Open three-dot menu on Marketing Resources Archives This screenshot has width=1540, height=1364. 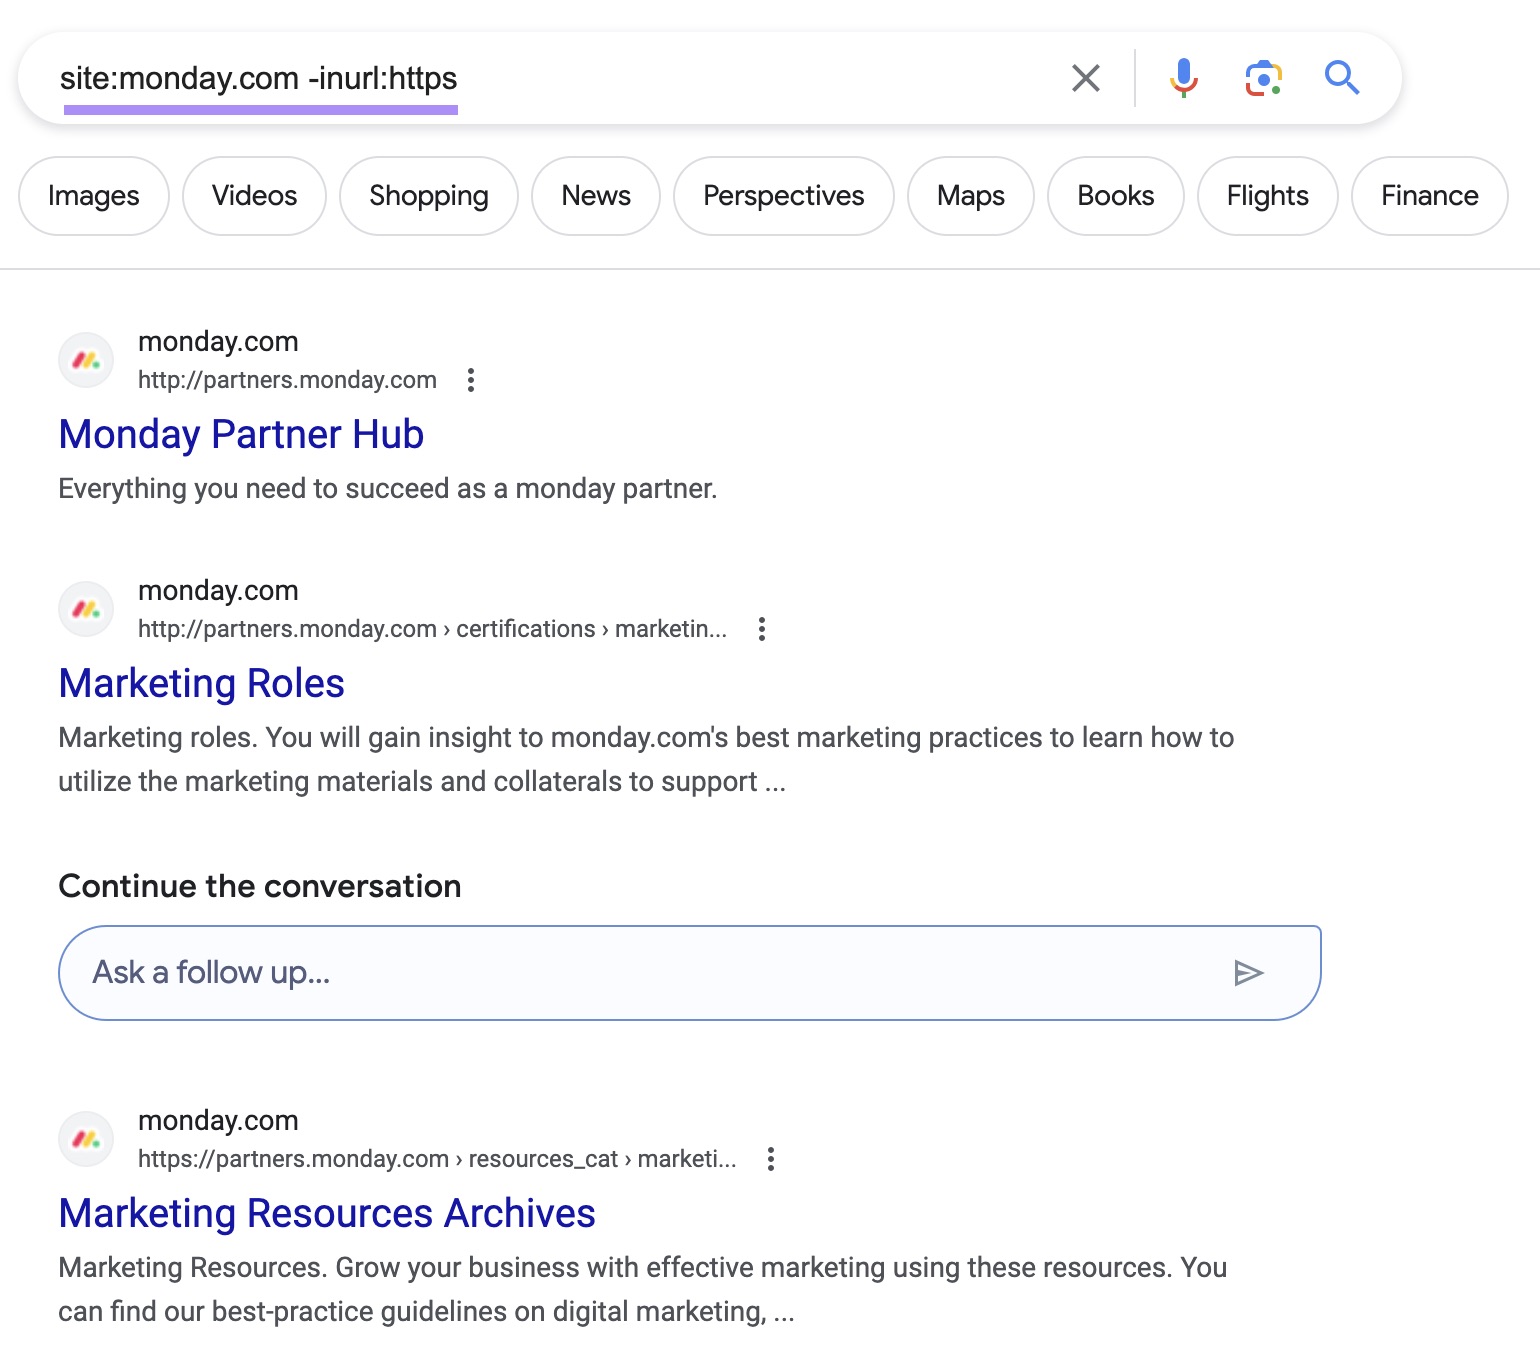coord(771,1159)
